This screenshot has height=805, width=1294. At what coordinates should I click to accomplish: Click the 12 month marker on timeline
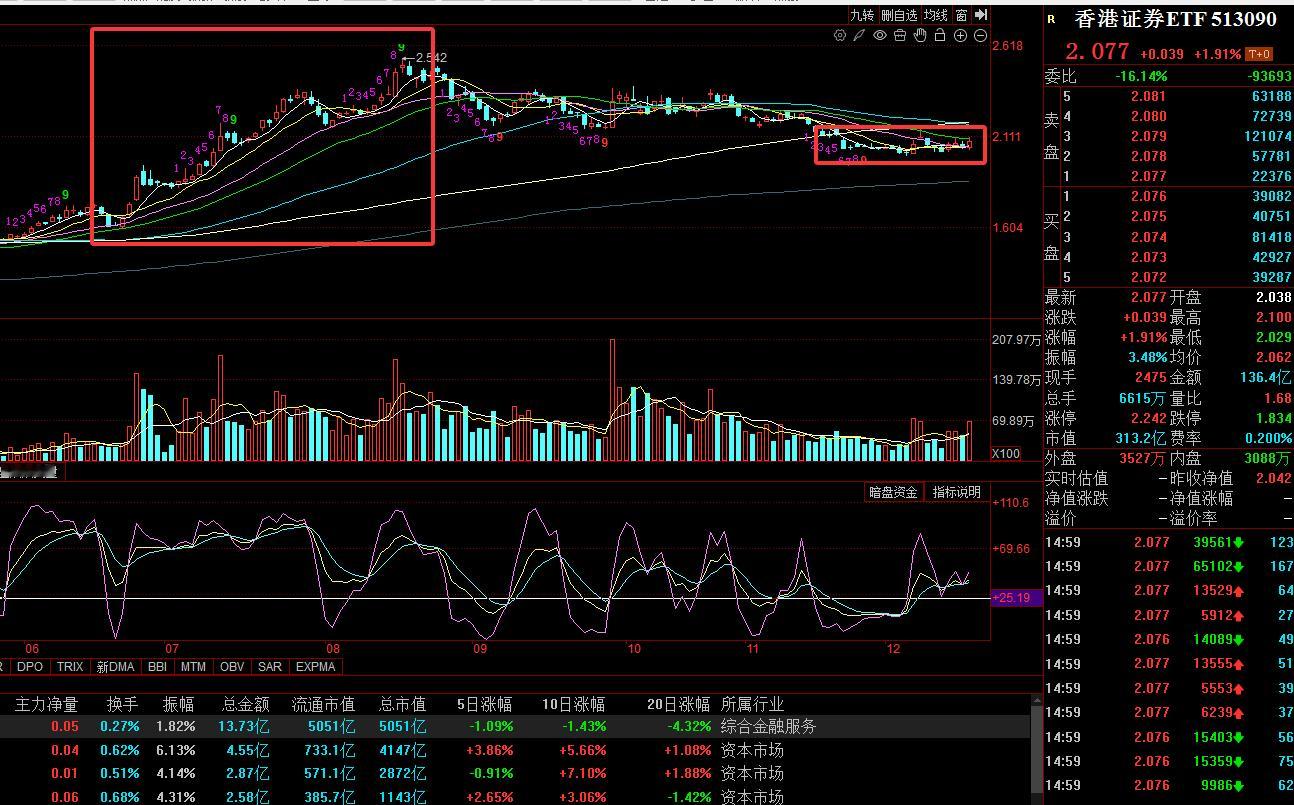(894, 648)
